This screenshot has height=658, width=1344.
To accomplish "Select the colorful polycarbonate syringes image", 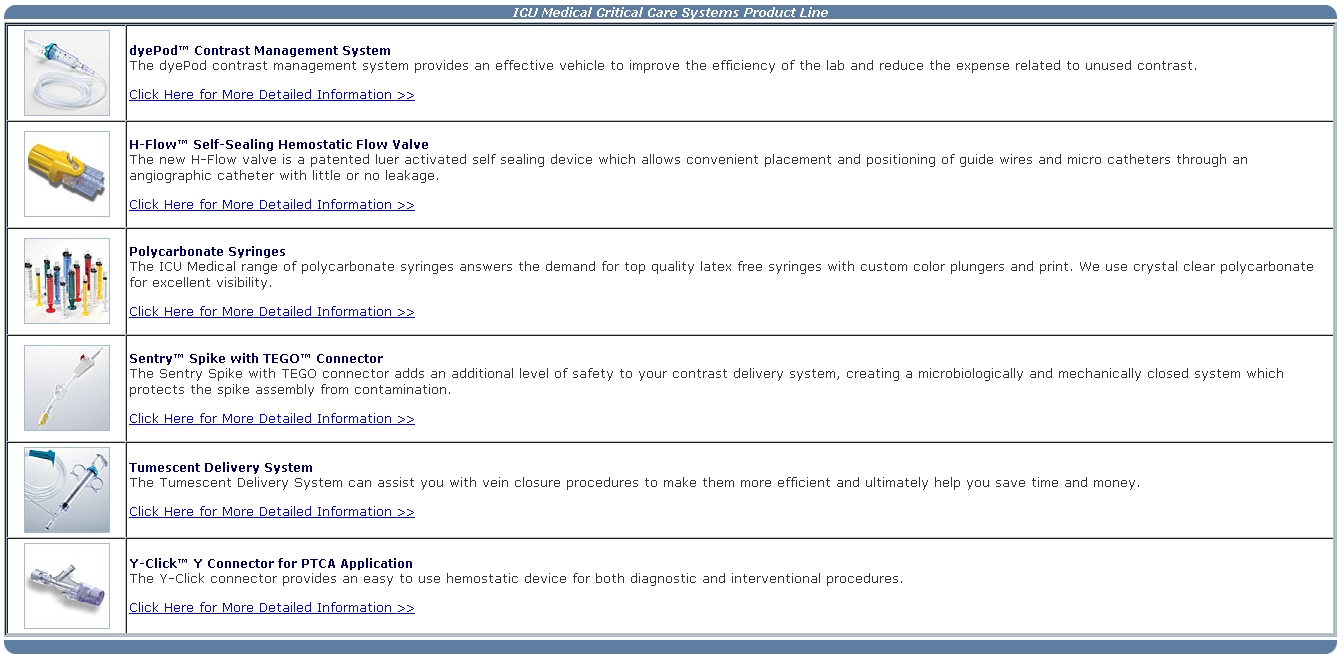I will click(x=66, y=281).
